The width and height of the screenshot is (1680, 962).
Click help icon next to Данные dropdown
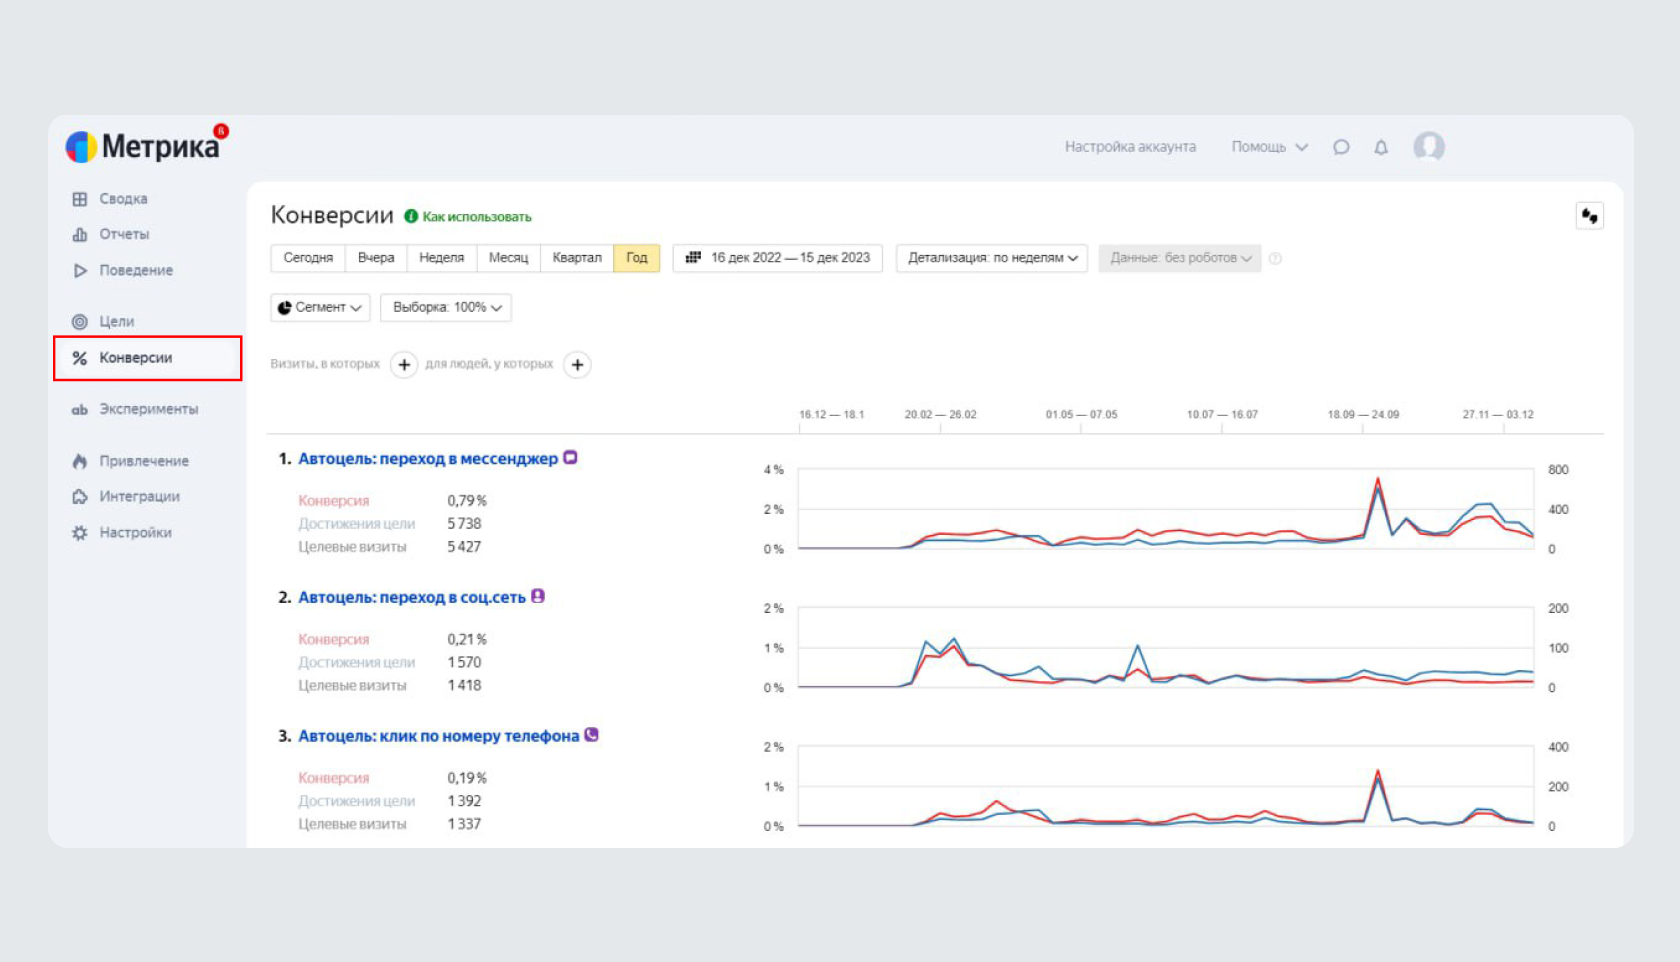point(1275,258)
